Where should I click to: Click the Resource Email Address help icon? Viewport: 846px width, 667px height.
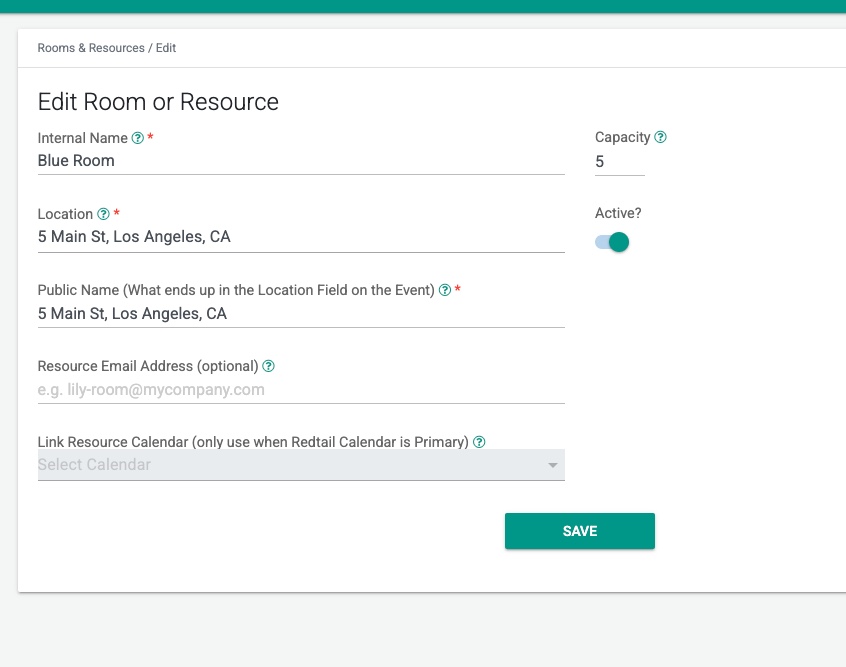(268, 366)
